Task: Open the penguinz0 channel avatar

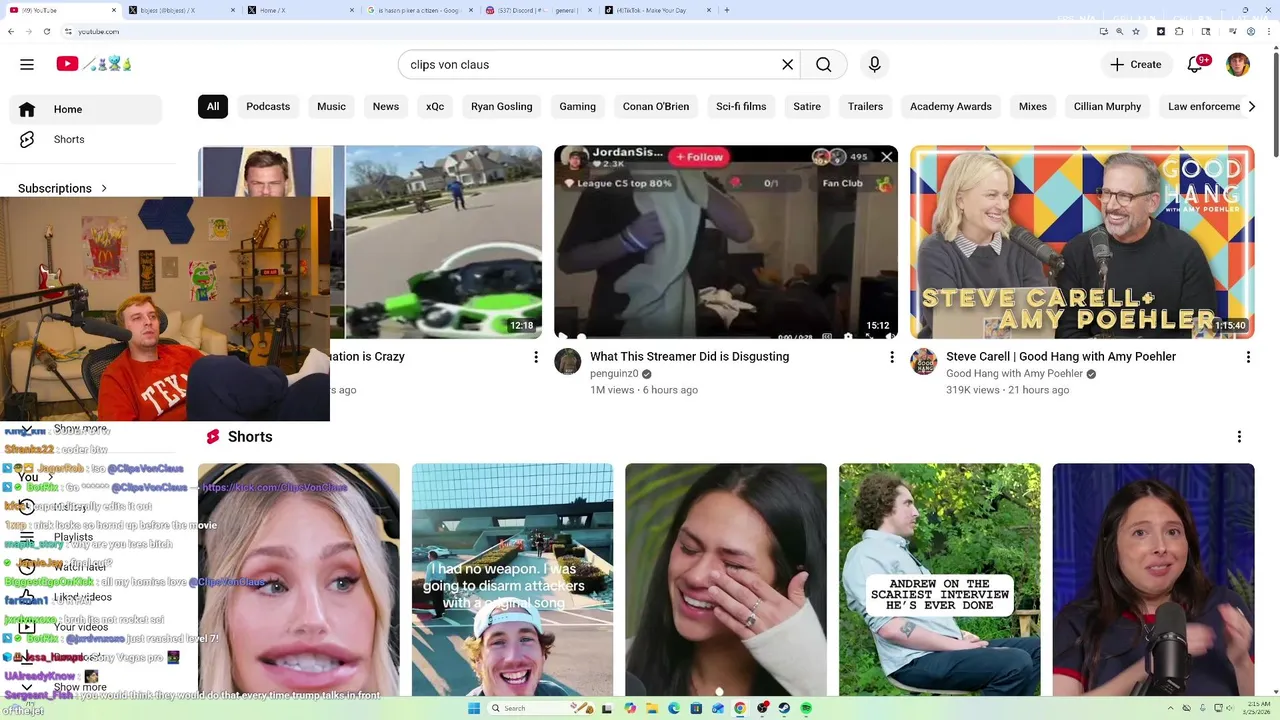Action: pyautogui.click(x=568, y=362)
